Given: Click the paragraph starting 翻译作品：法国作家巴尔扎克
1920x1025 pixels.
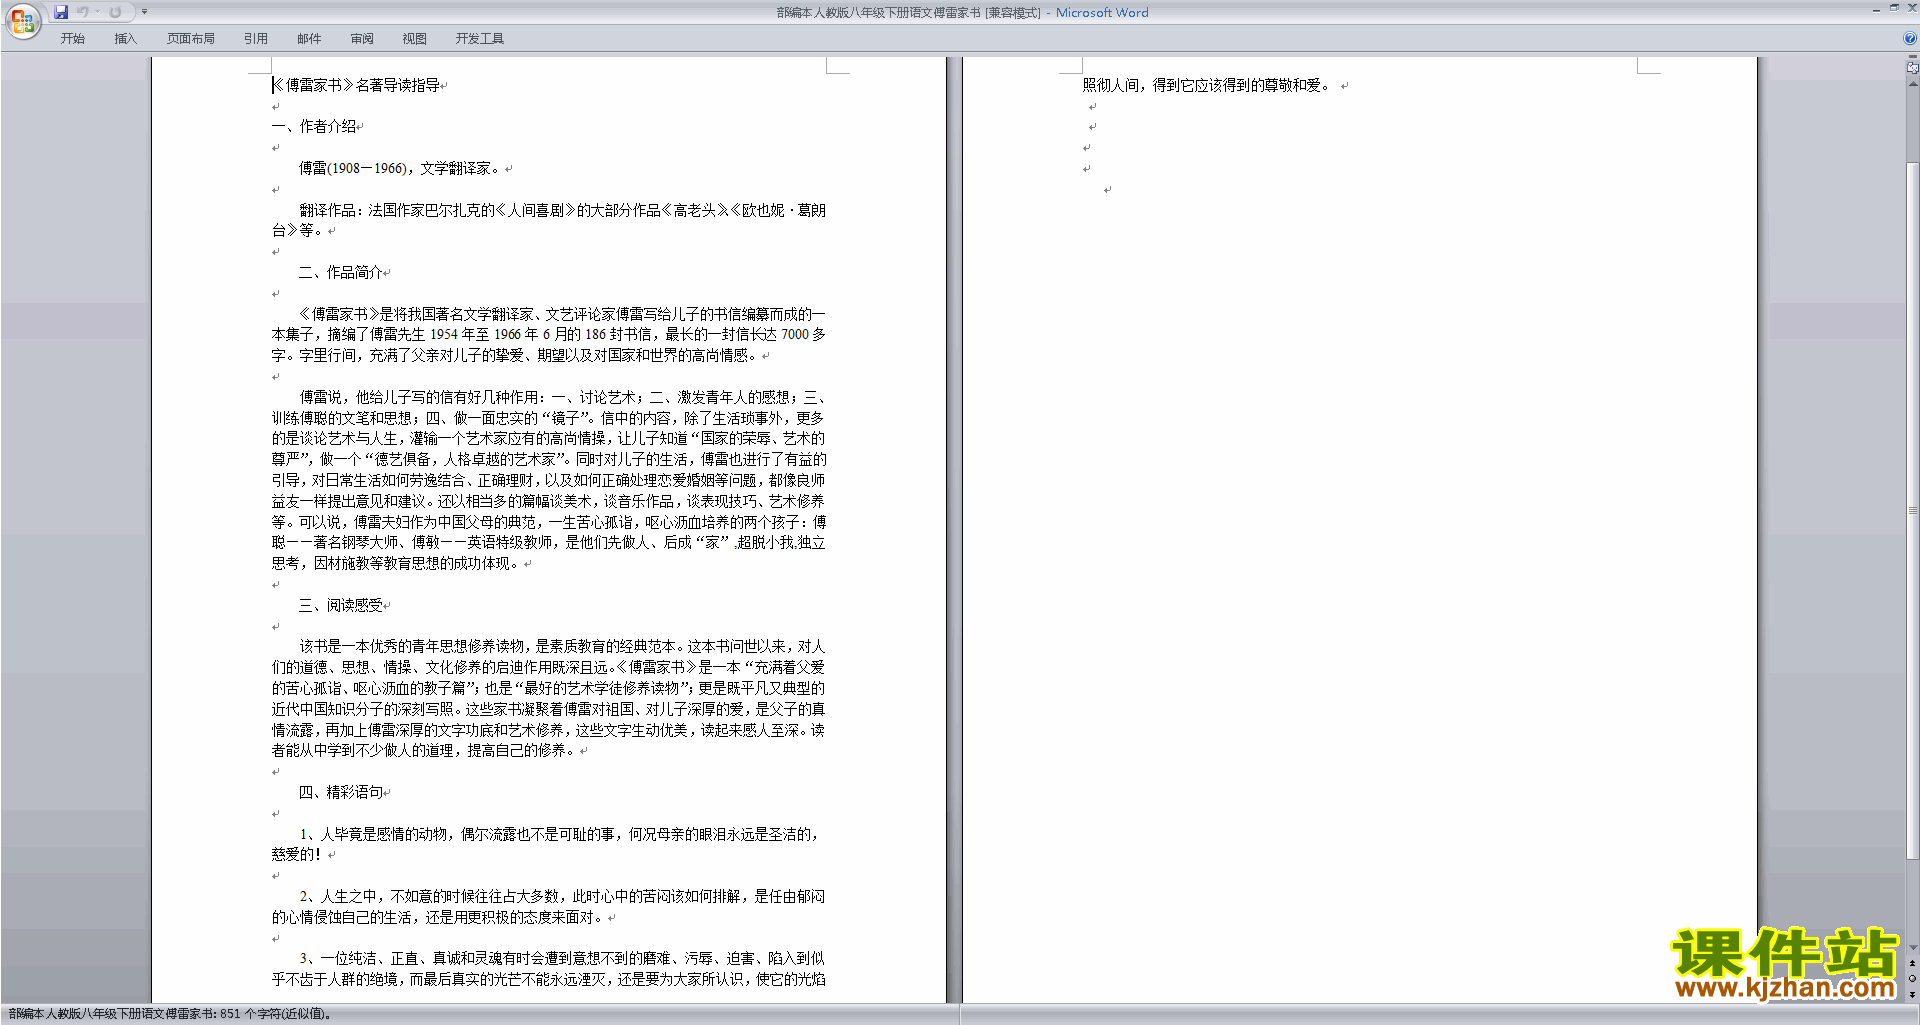Looking at the screenshot, I should [x=548, y=220].
